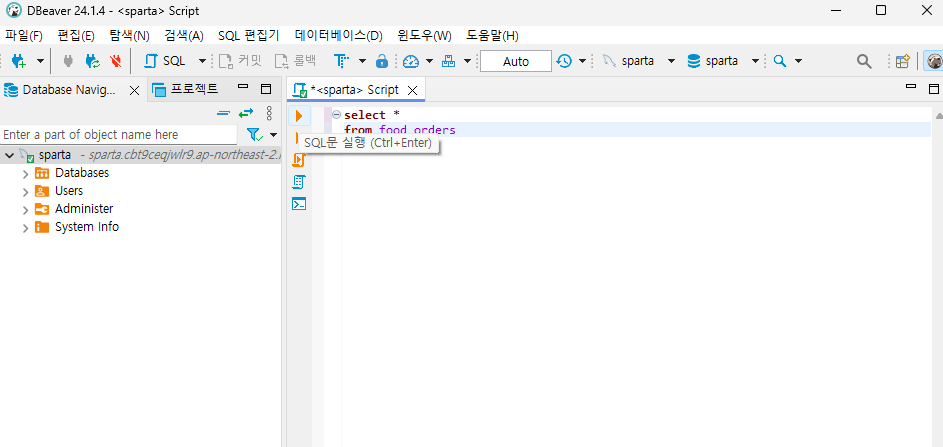The image size is (943, 447).
Task: Open the 윈도우(W) menu
Action: pyautogui.click(x=424, y=35)
